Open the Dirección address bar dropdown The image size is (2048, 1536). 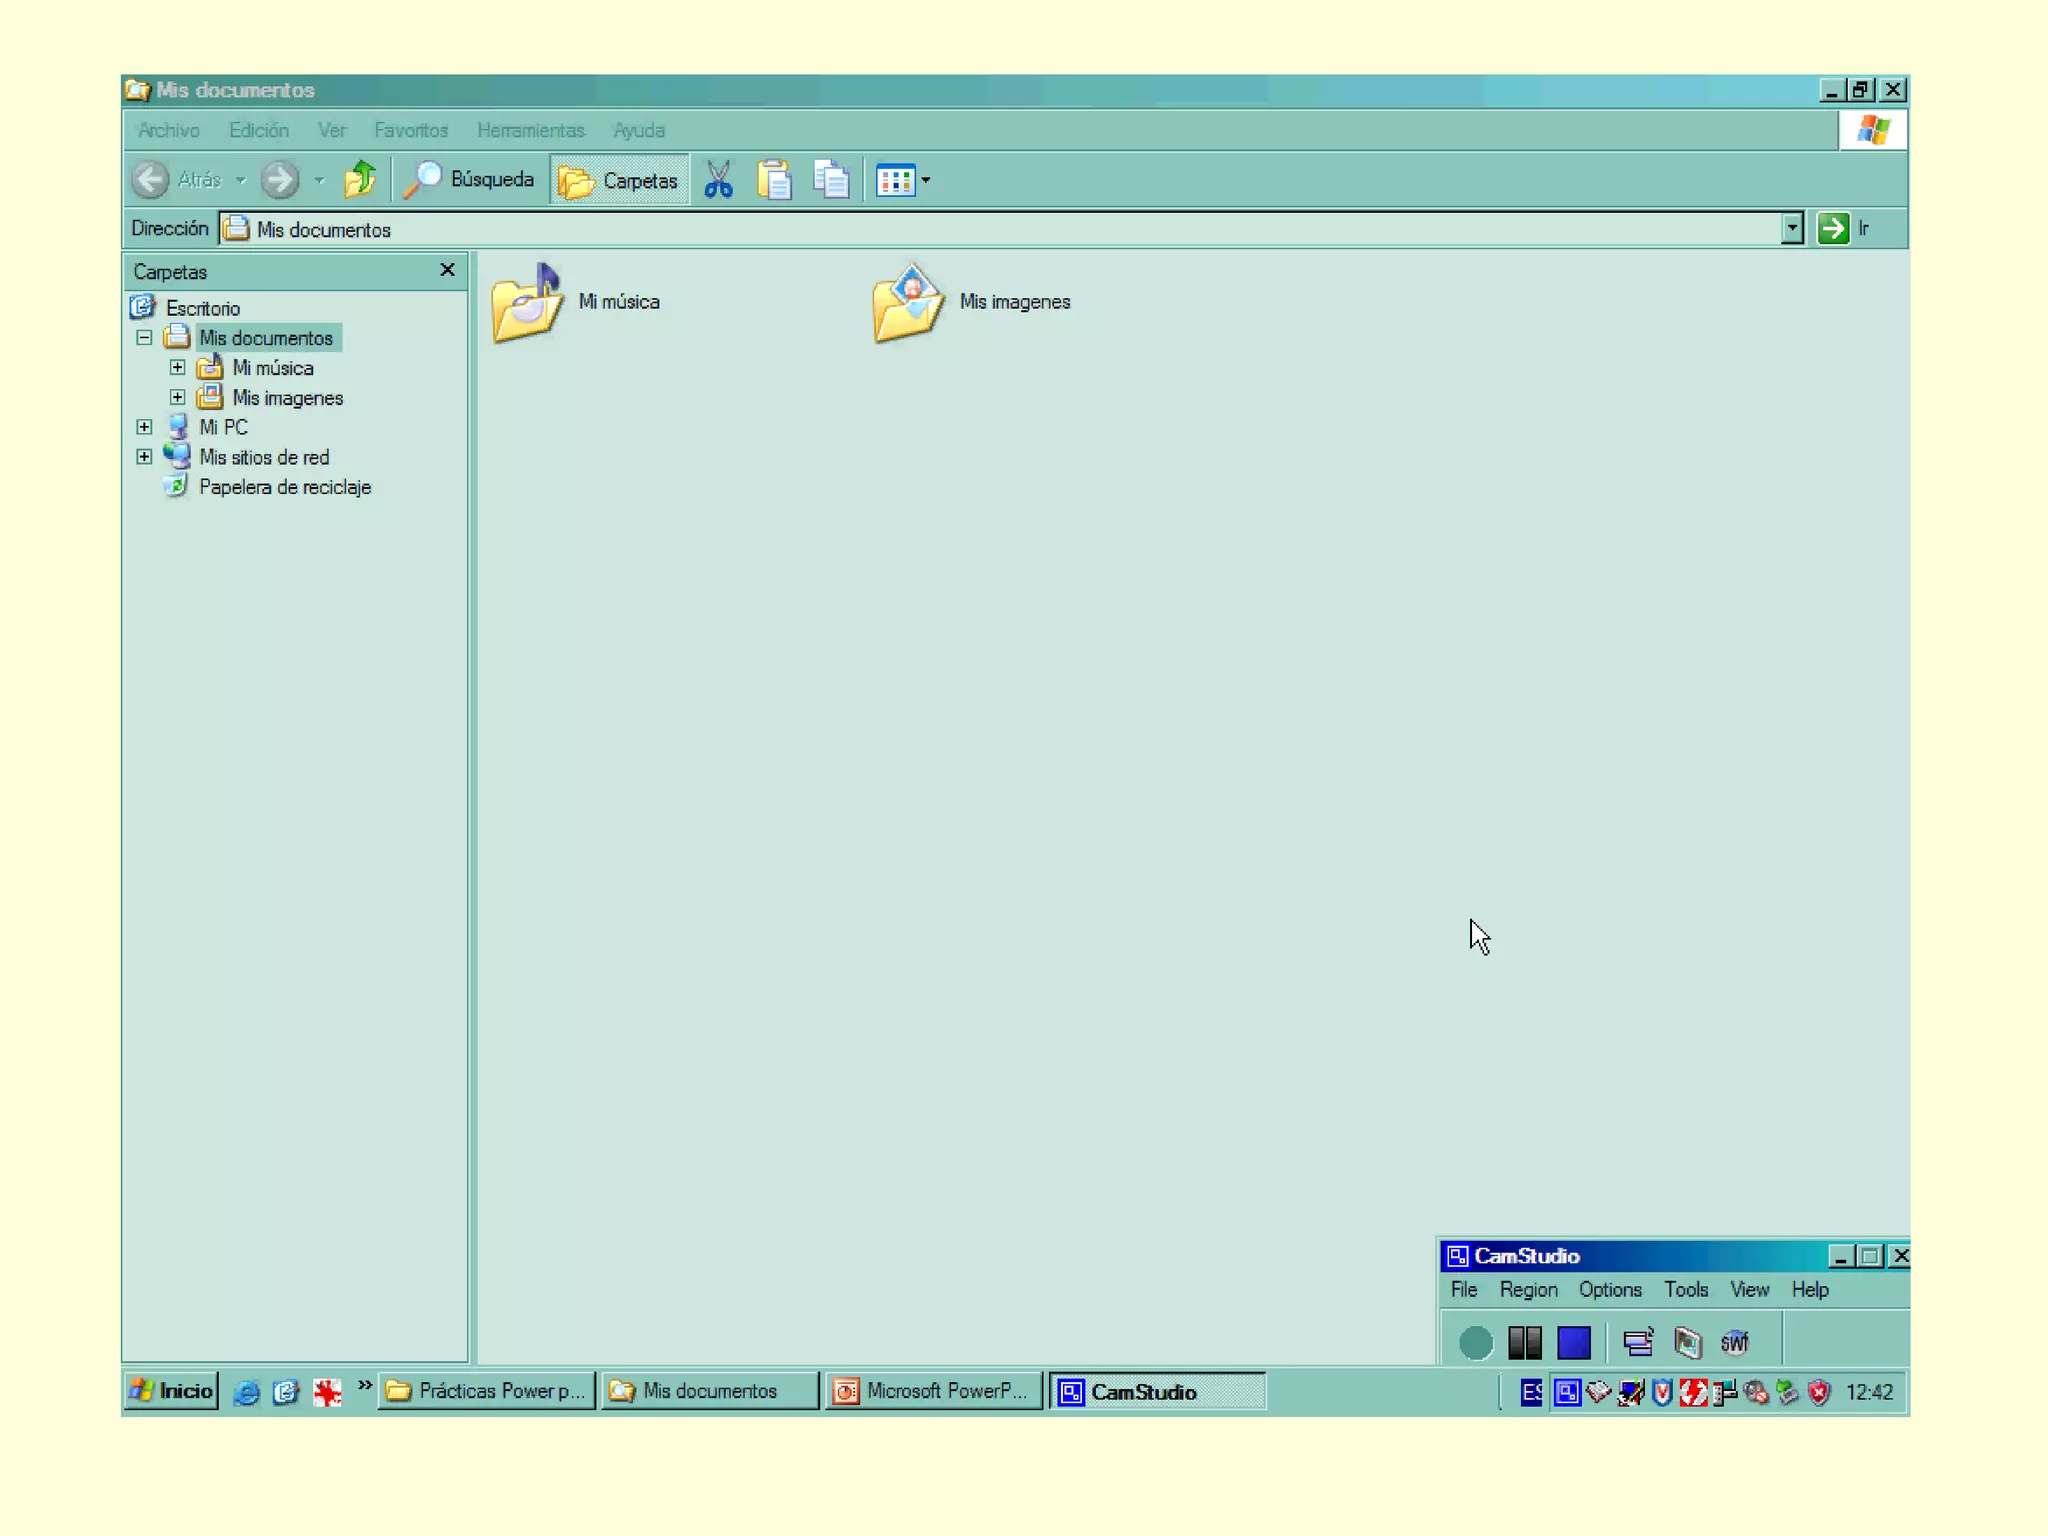tap(1792, 229)
